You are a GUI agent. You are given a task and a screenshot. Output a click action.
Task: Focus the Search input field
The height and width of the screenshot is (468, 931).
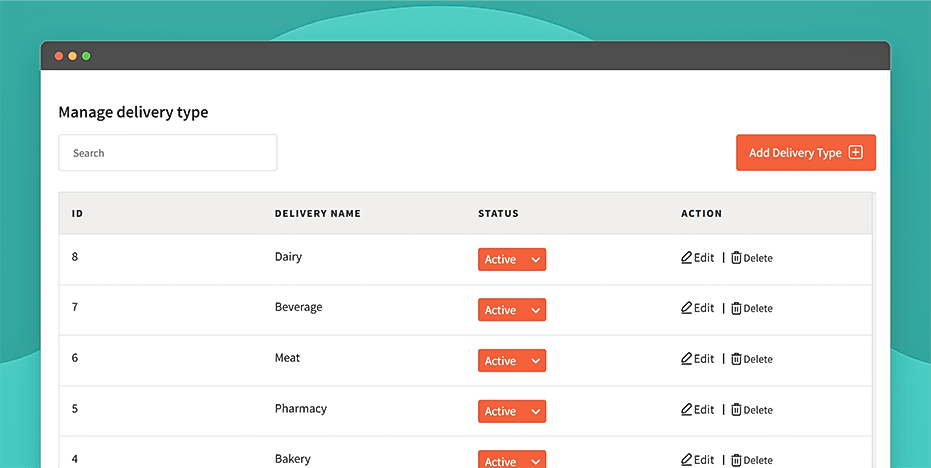click(167, 153)
